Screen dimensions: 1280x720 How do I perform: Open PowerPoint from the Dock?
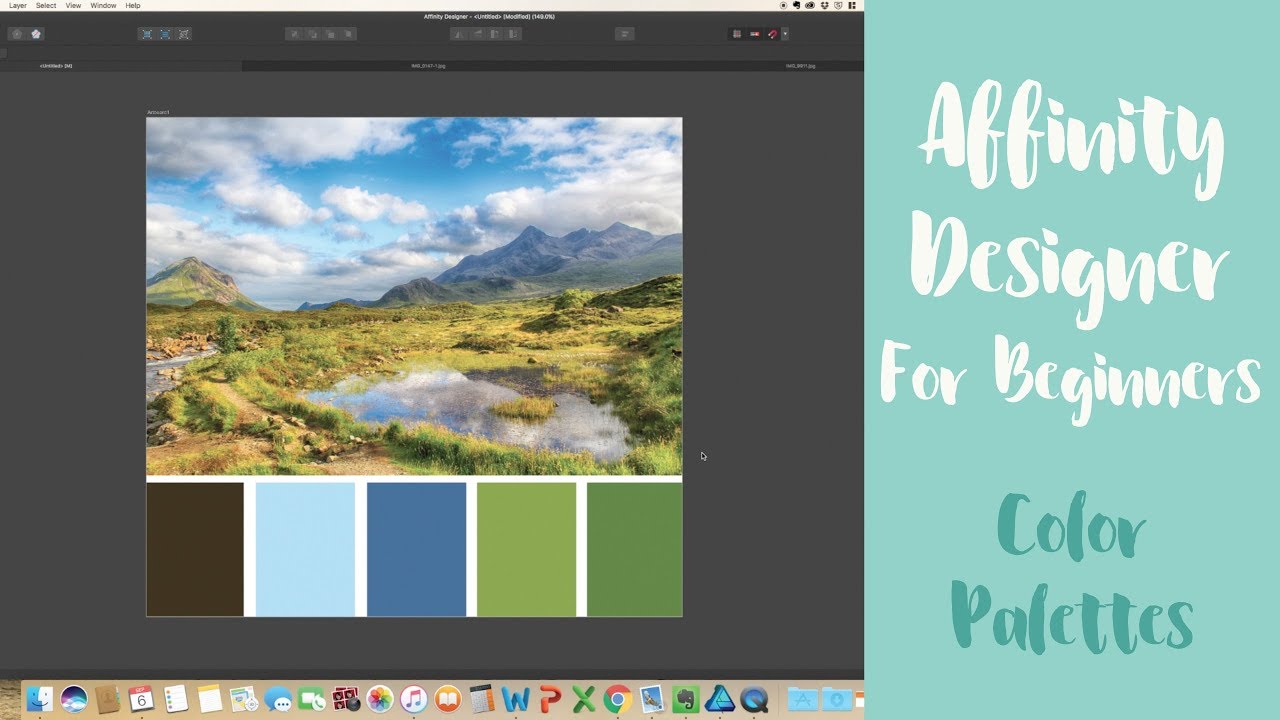[x=550, y=699]
